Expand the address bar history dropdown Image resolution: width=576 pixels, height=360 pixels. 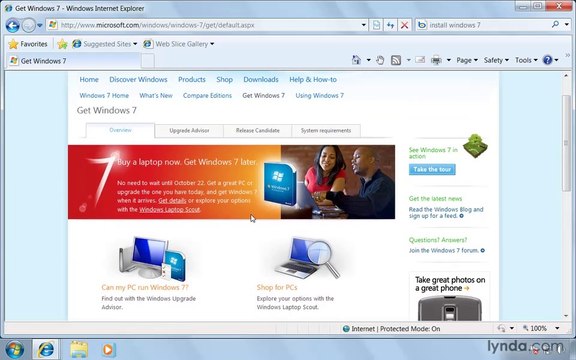364,25
